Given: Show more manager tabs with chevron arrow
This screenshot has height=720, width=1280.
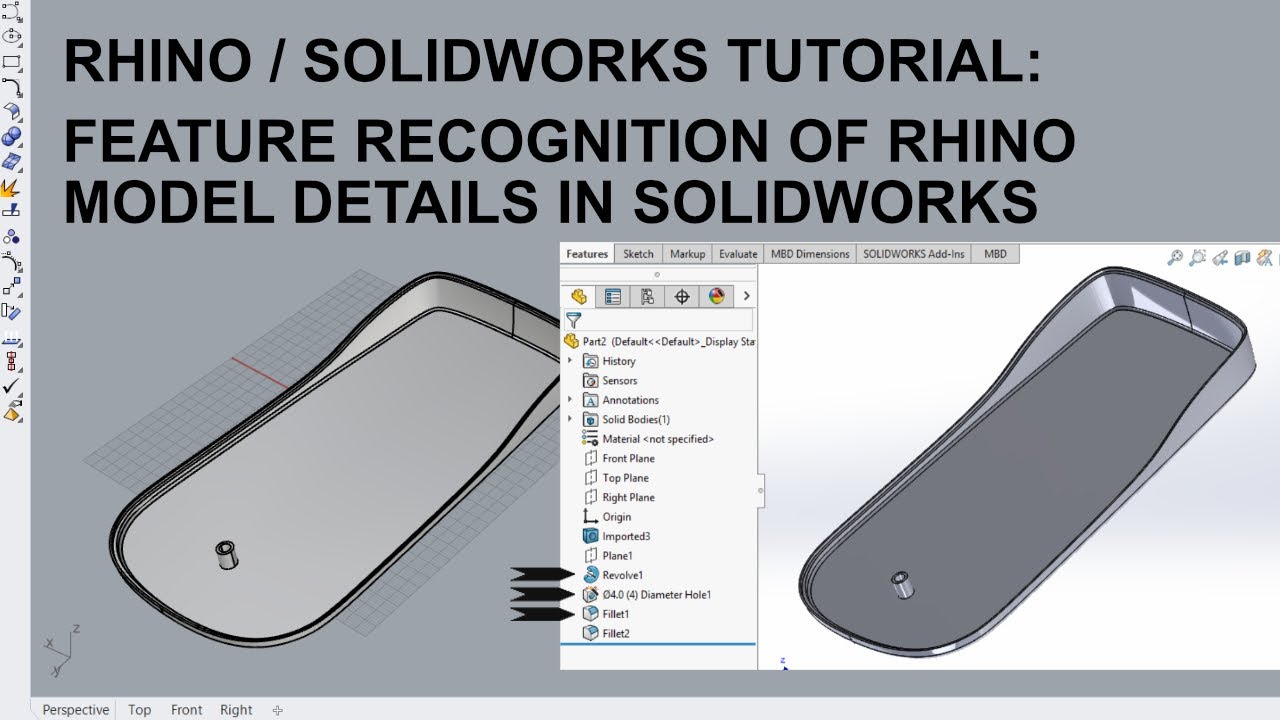Looking at the screenshot, I should [x=746, y=296].
